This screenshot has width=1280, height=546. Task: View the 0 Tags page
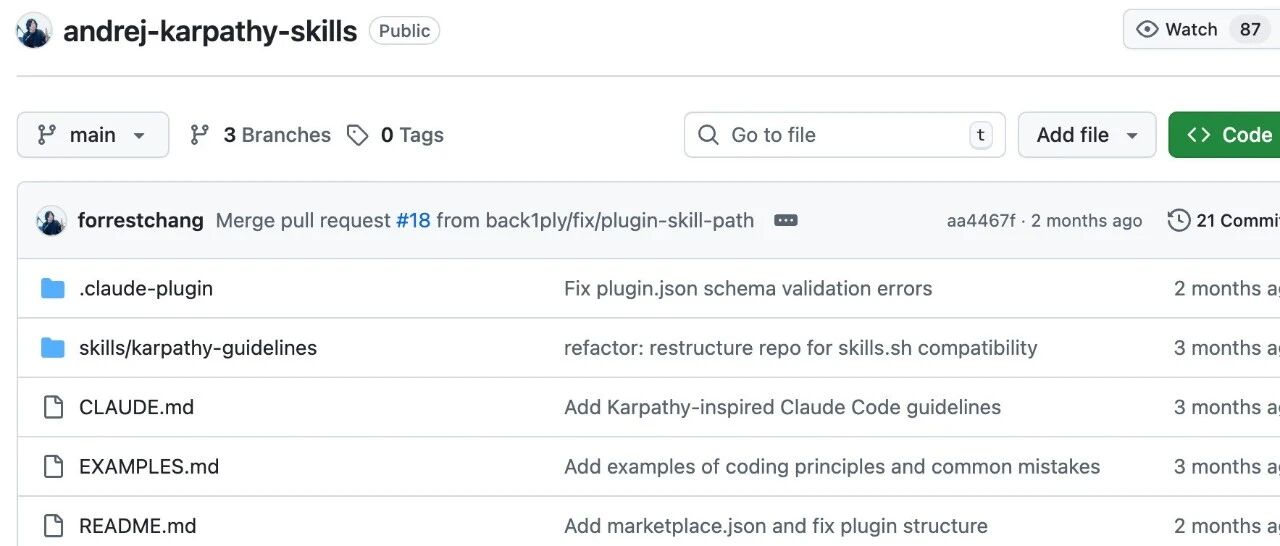396,135
